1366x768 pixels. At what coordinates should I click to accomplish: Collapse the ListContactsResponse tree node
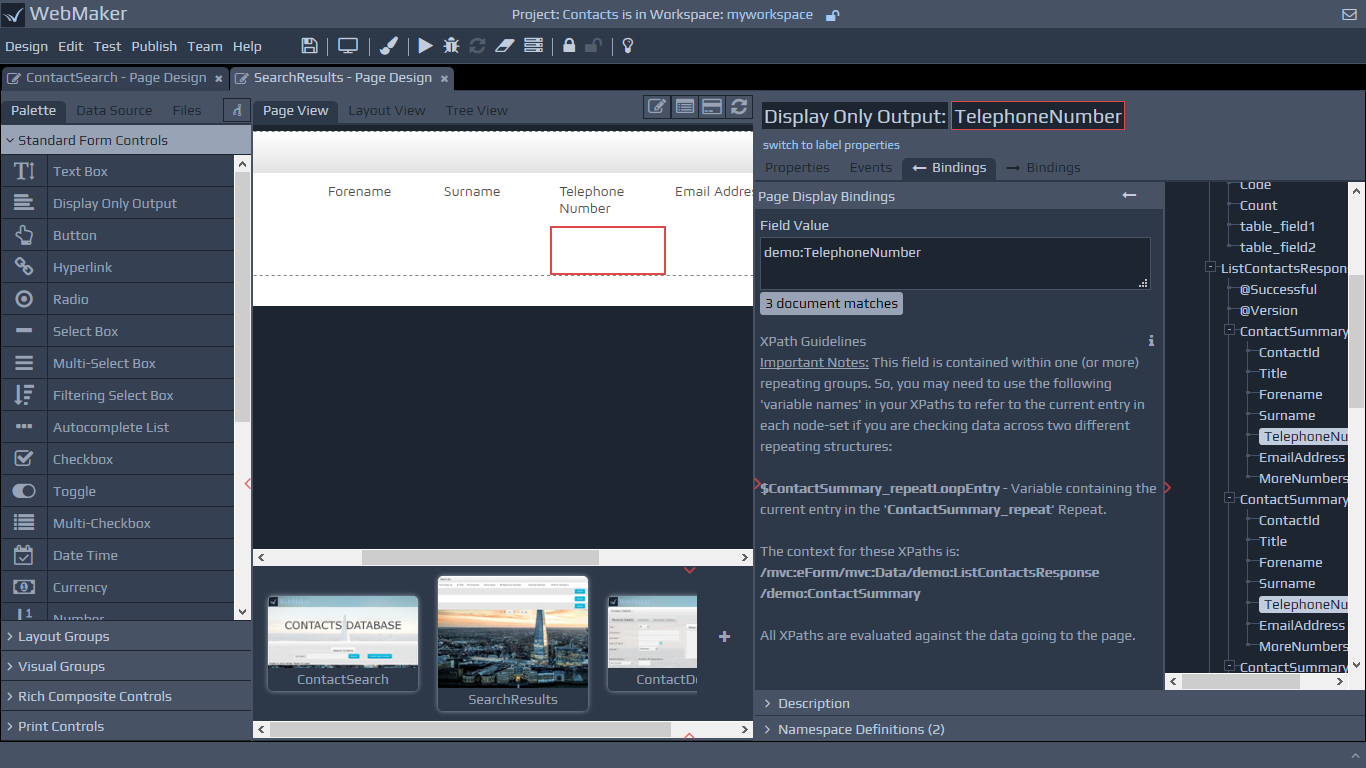pos(1210,268)
